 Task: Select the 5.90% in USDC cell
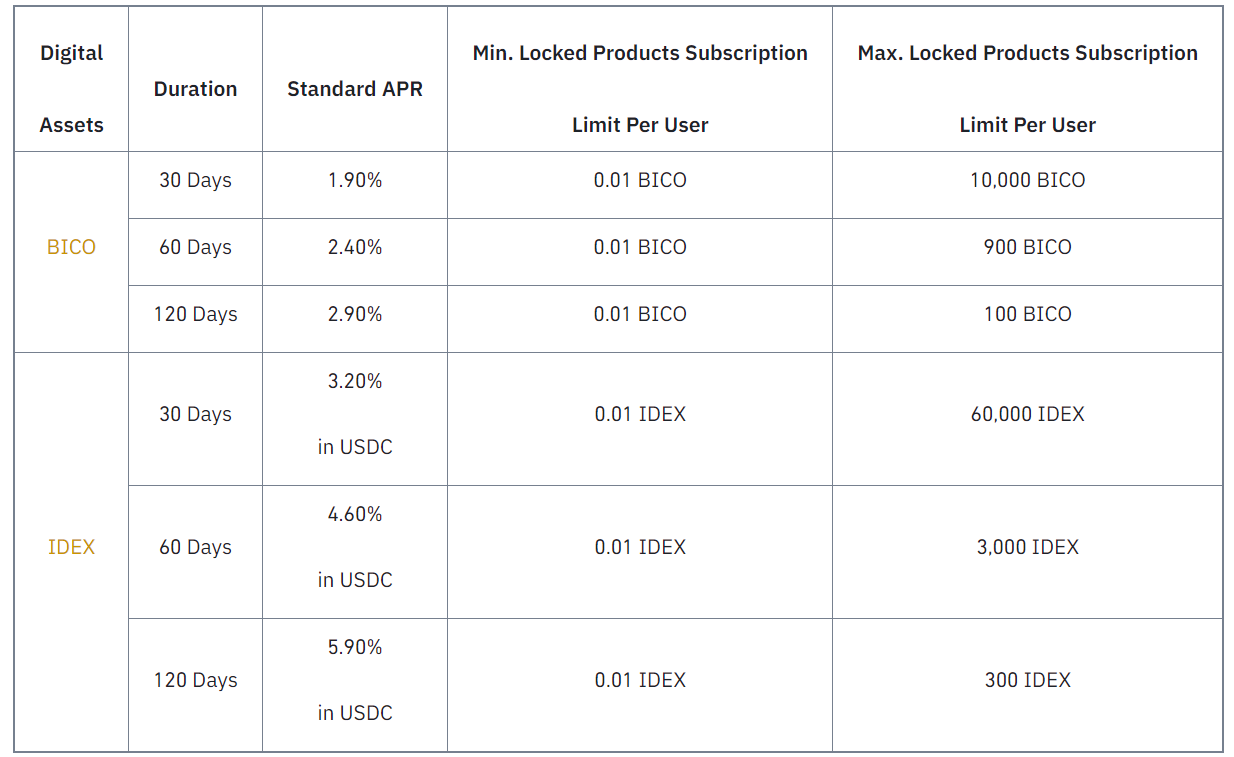(355, 680)
